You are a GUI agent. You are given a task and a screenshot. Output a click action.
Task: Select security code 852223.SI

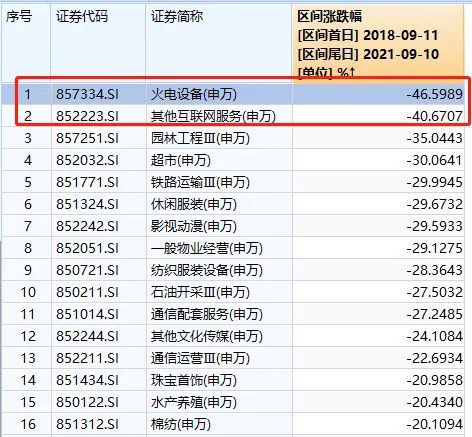(x=87, y=116)
